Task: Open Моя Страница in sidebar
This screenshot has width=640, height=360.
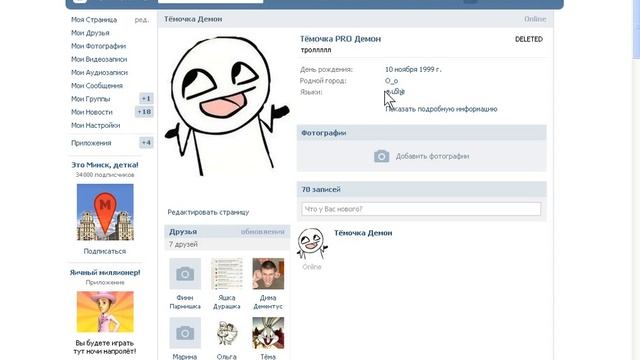Action: pos(94,20)
